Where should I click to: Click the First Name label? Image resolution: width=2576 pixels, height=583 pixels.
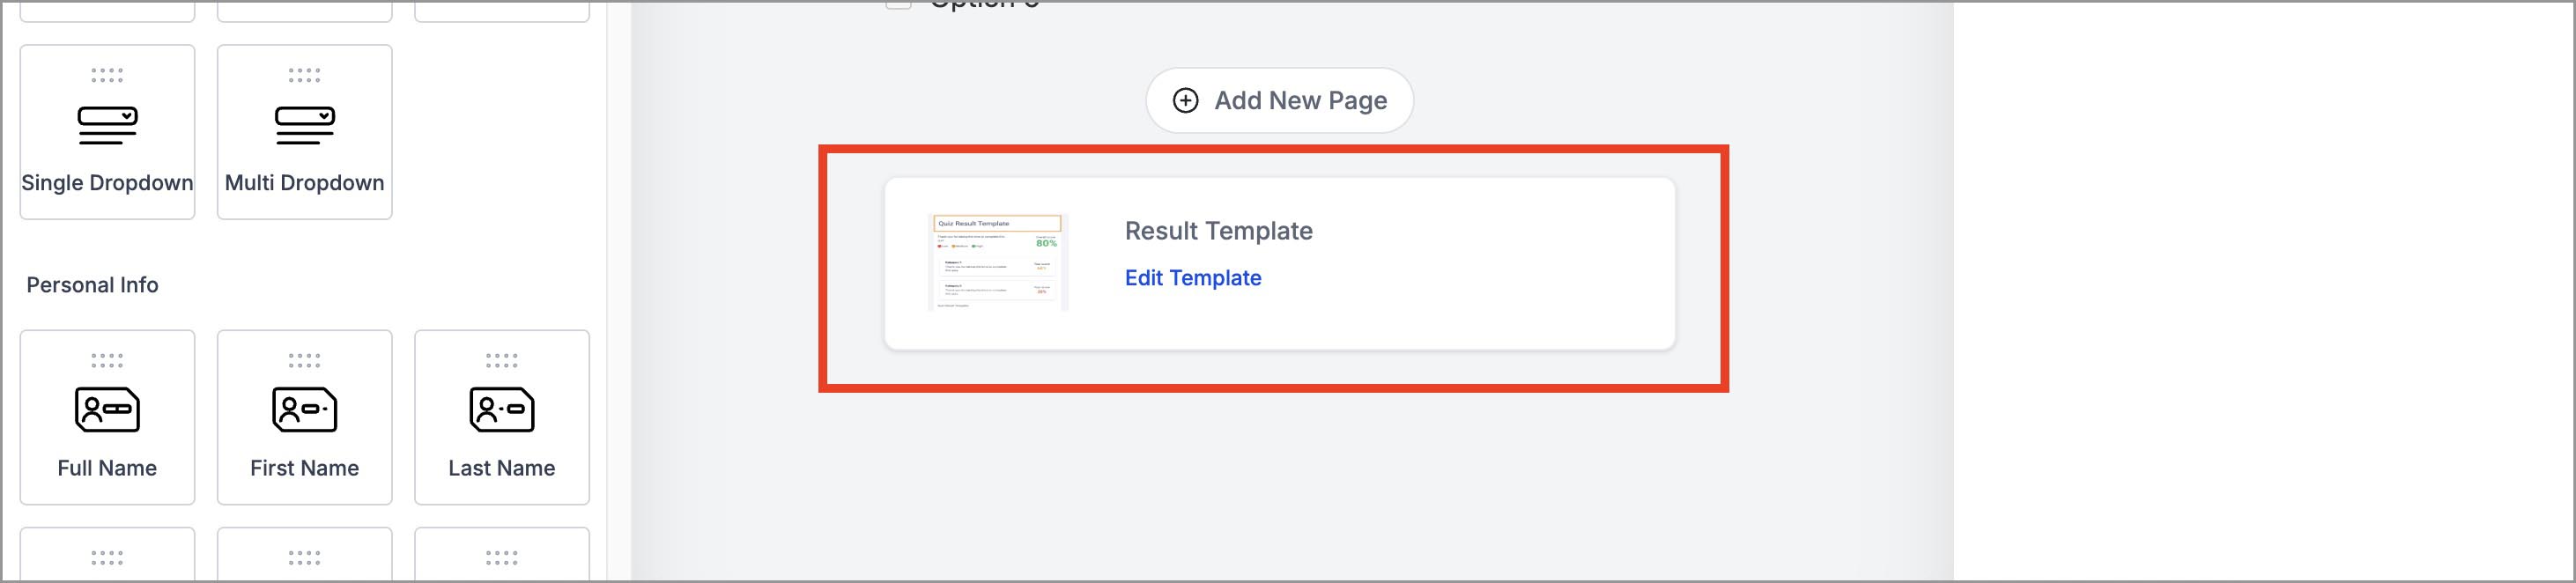click(x=305, y=468)
